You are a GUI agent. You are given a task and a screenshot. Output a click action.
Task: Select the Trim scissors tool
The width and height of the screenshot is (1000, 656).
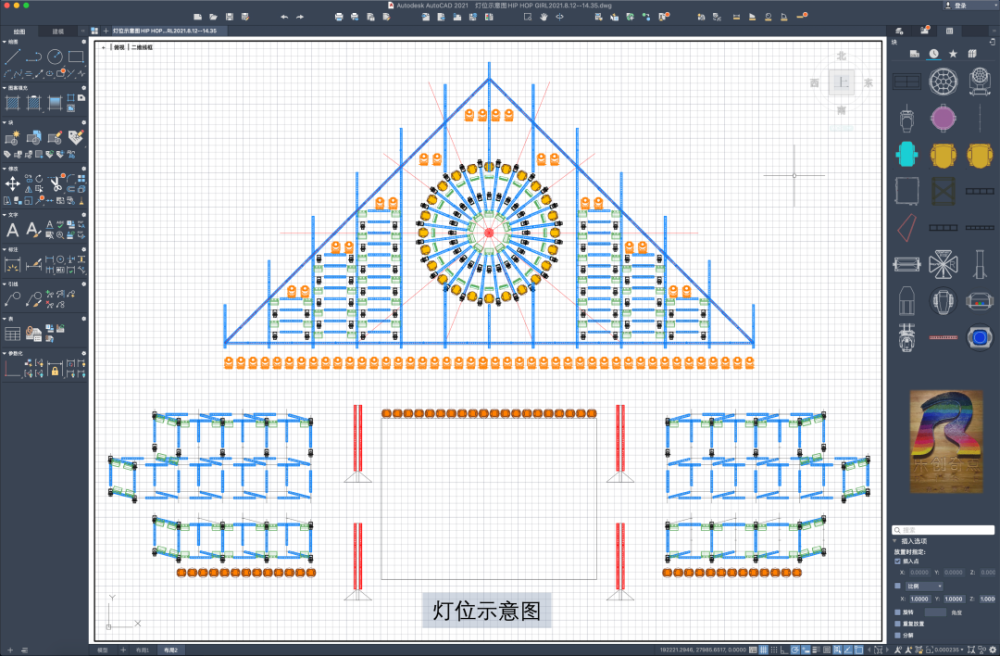tap(55, 185)
